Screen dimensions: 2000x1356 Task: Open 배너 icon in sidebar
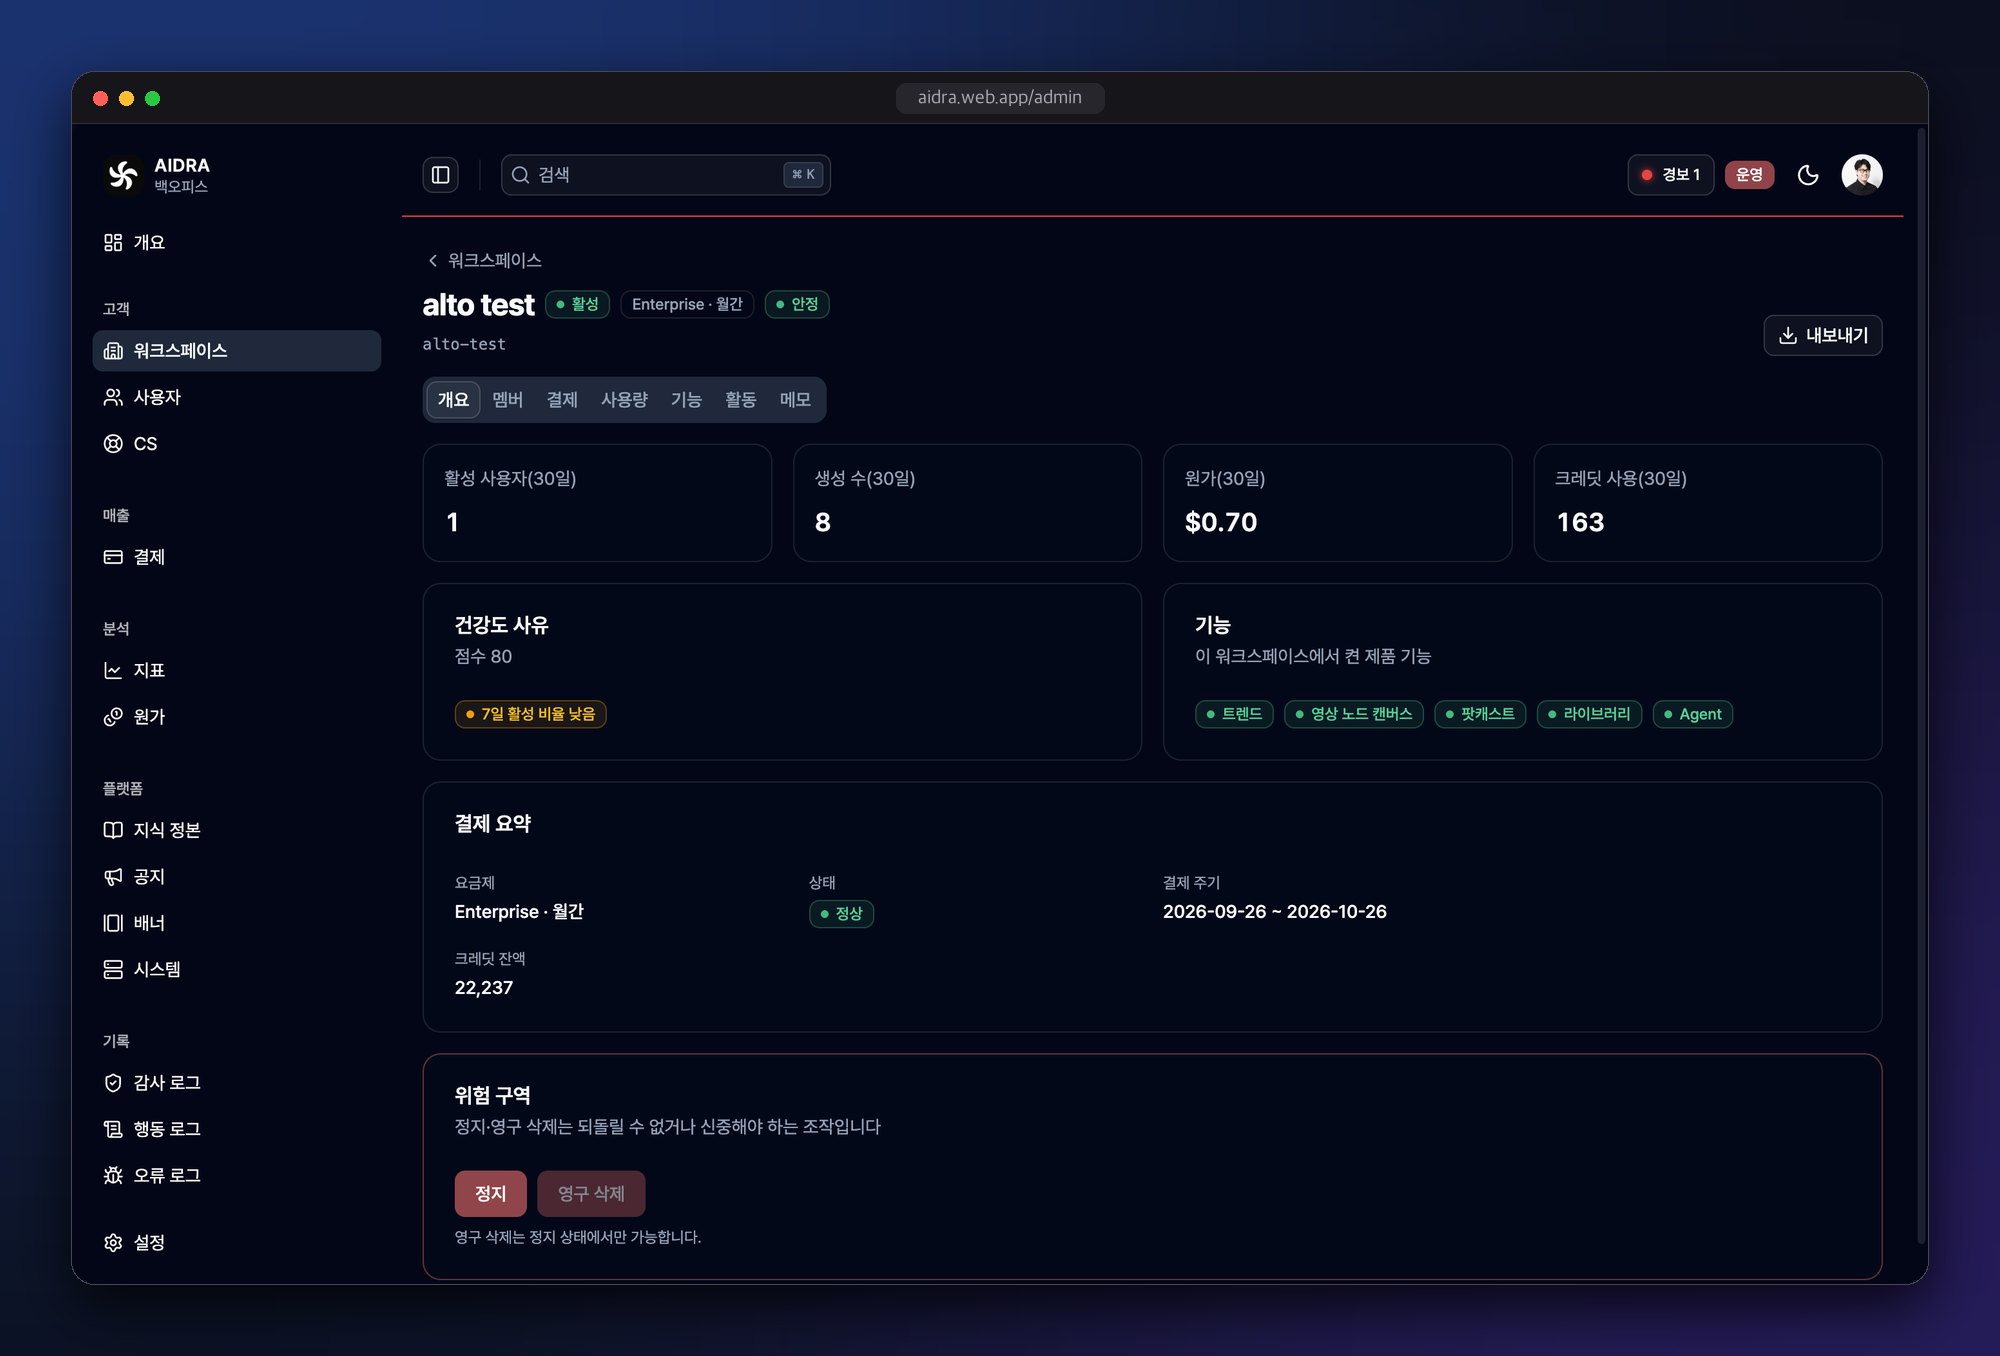113,923
